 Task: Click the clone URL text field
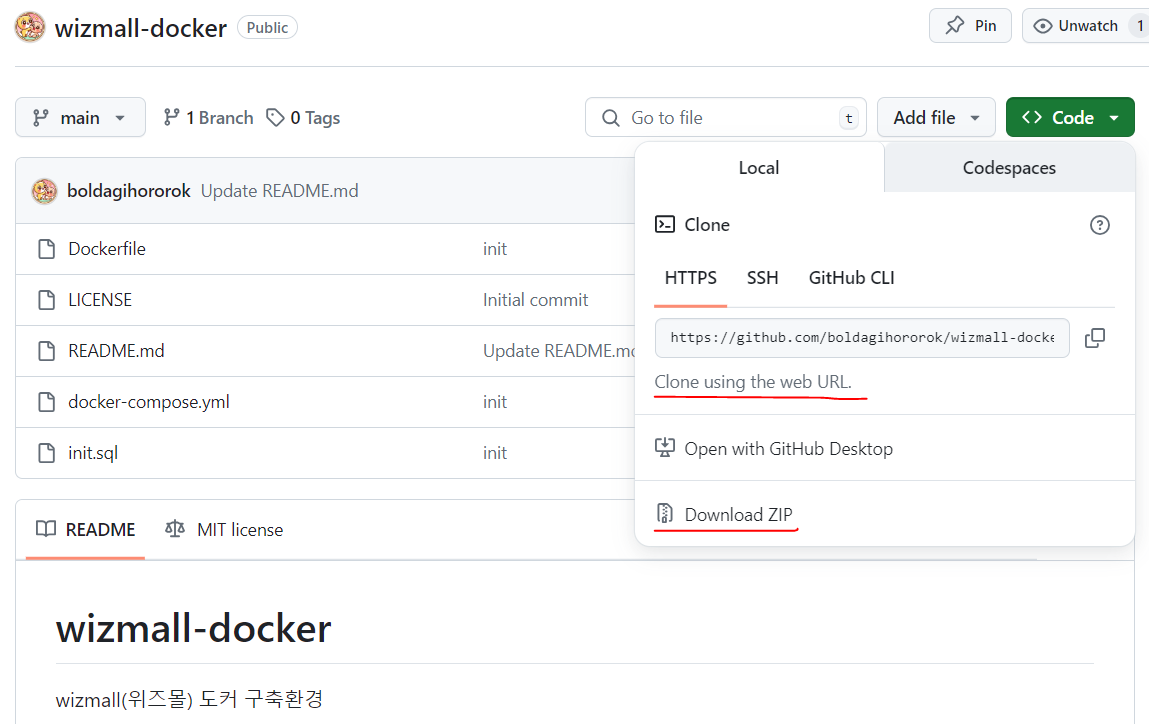click(862, 338)
